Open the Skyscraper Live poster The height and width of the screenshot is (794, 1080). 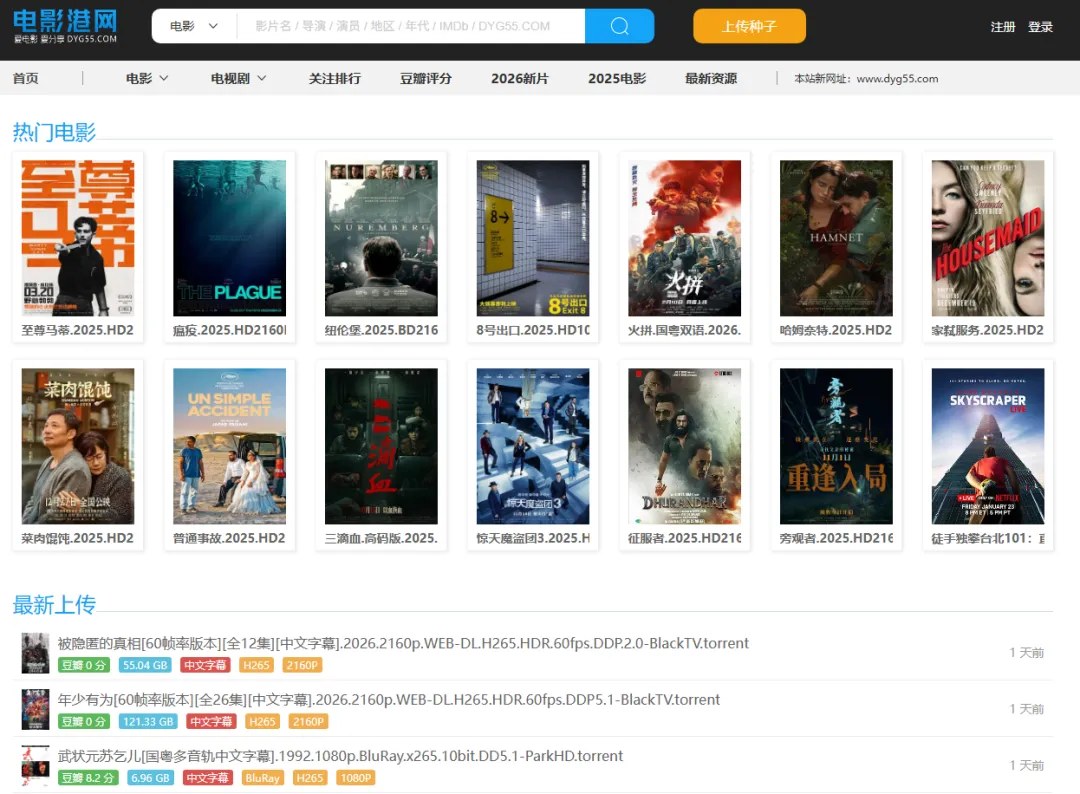tap(988, 446)
